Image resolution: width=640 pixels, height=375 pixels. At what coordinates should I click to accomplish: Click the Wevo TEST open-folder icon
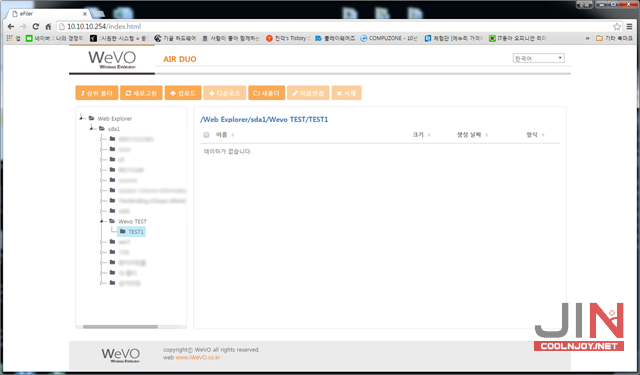point(112,221)
